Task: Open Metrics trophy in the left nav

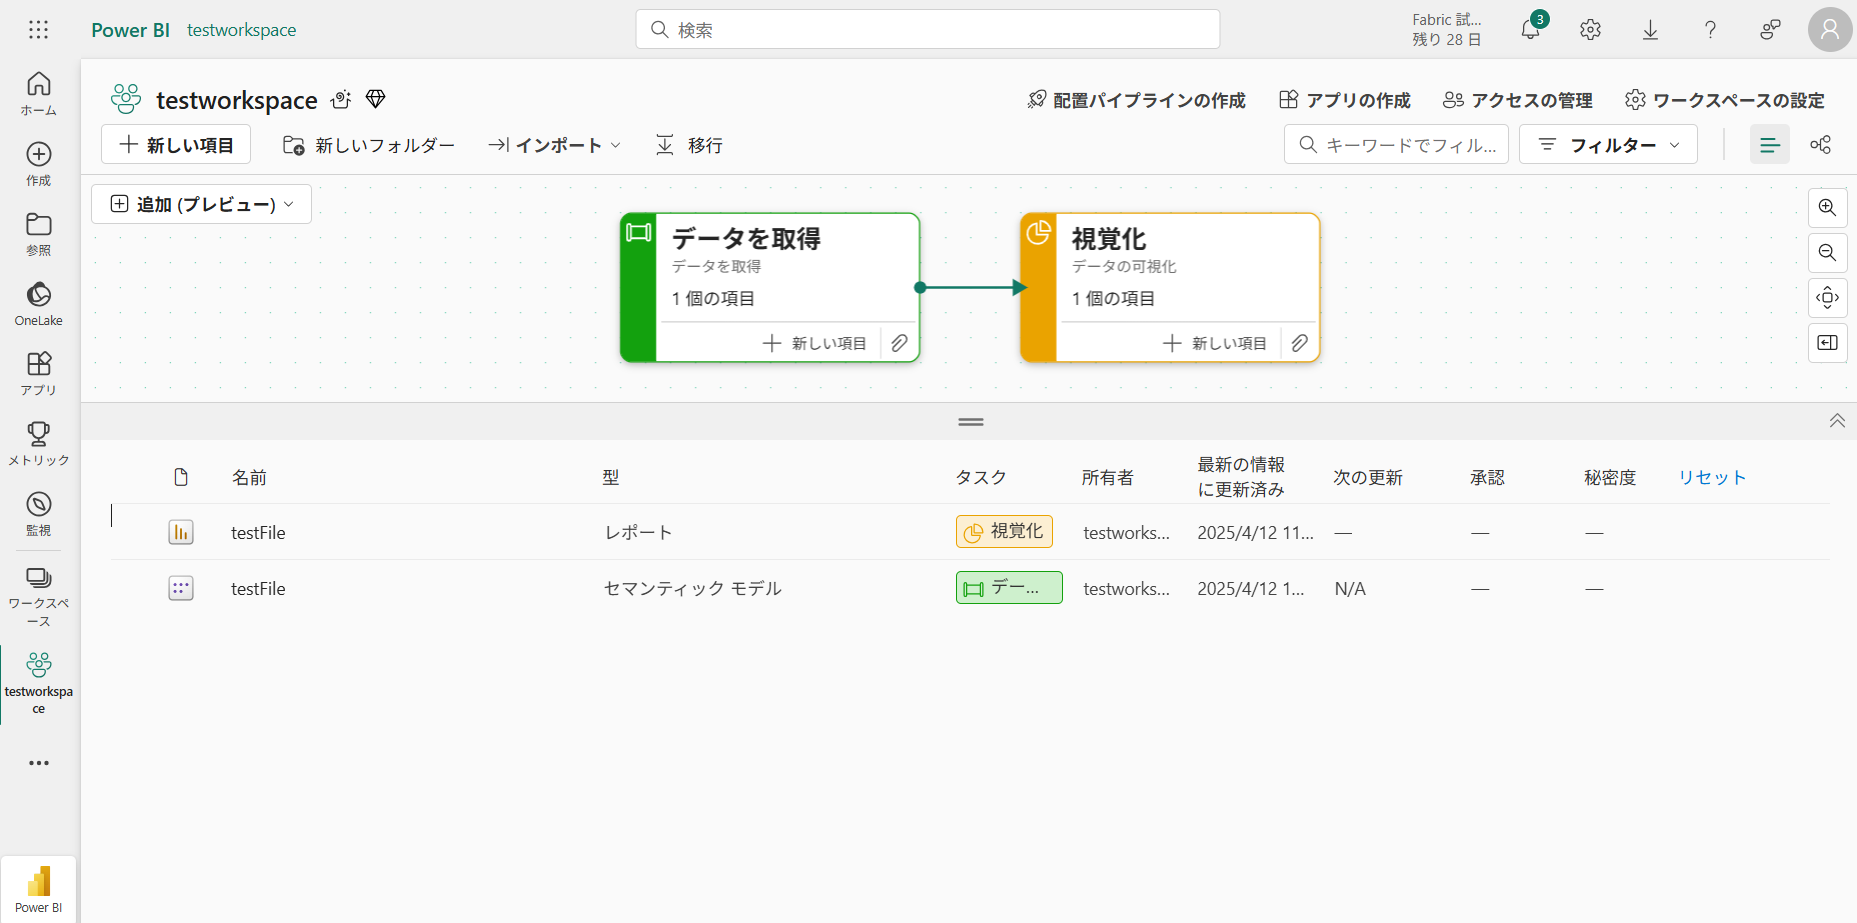Action: pyautogui.click(x=39, y=444)
